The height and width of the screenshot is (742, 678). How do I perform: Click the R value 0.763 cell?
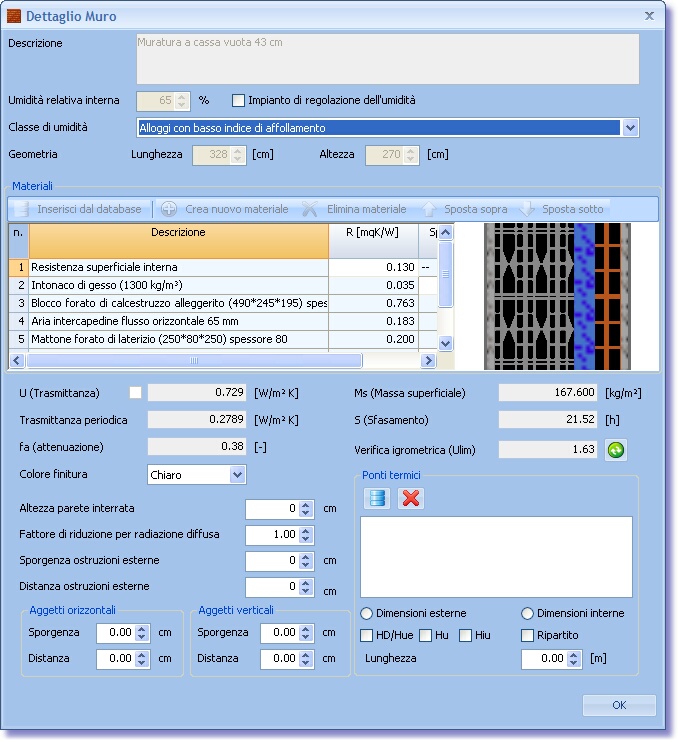coord(373,303)
